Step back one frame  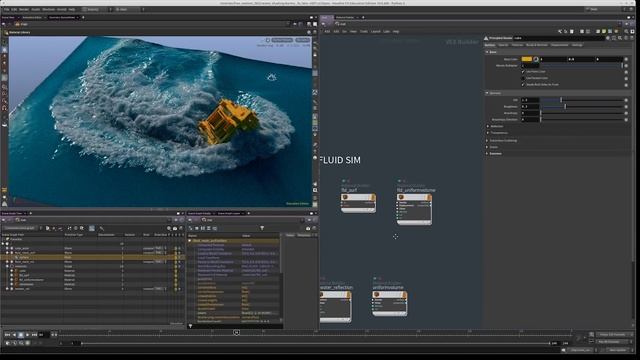(14, 335)
